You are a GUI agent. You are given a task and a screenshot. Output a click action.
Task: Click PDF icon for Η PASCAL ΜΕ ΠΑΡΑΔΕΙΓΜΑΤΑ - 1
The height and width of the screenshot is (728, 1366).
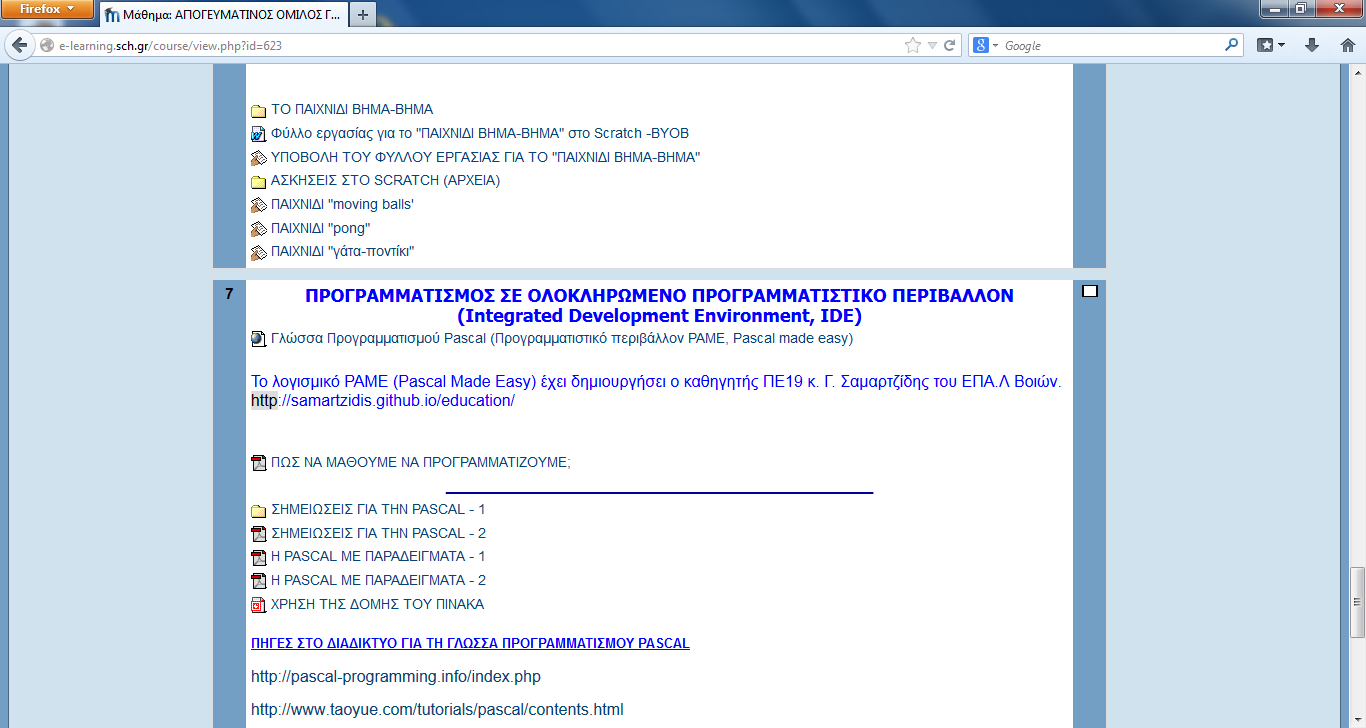(258, 557)
